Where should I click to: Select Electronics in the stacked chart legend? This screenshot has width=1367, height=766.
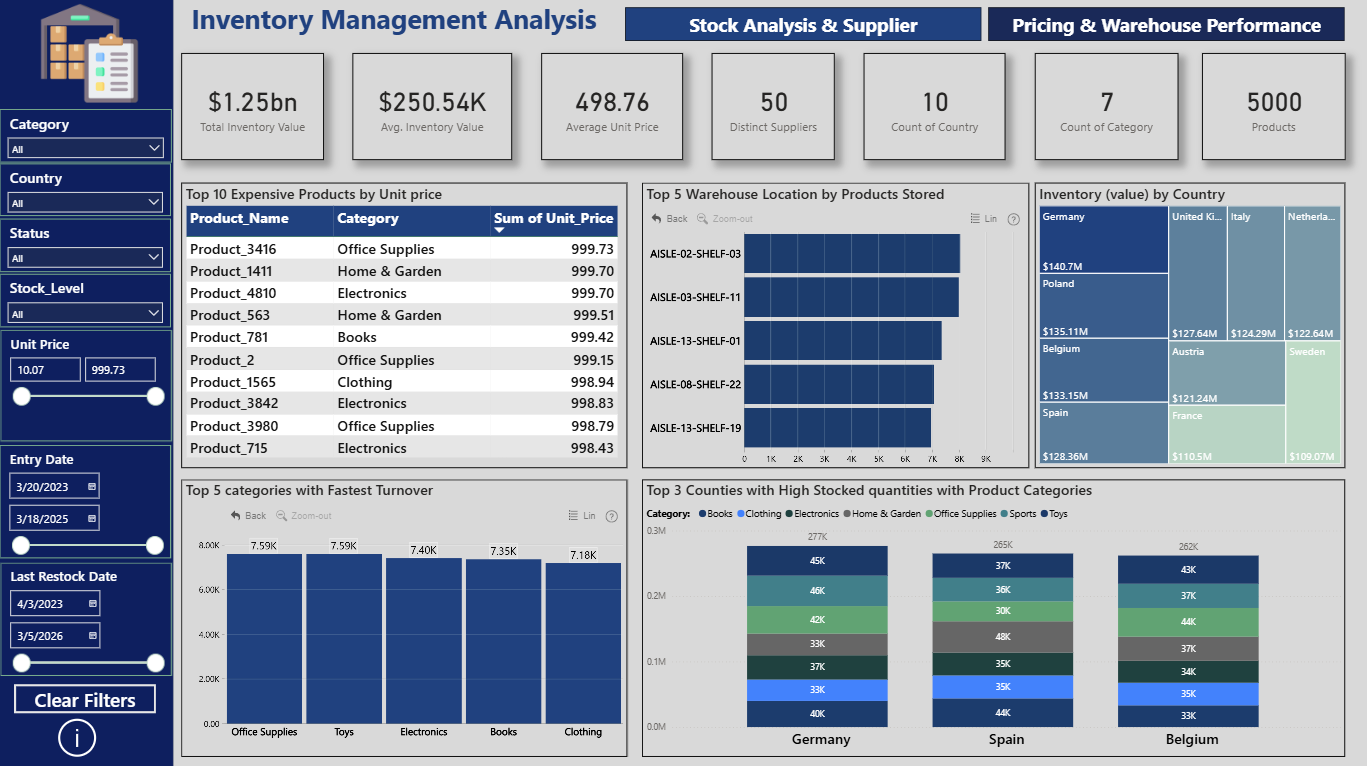point(814,514)
